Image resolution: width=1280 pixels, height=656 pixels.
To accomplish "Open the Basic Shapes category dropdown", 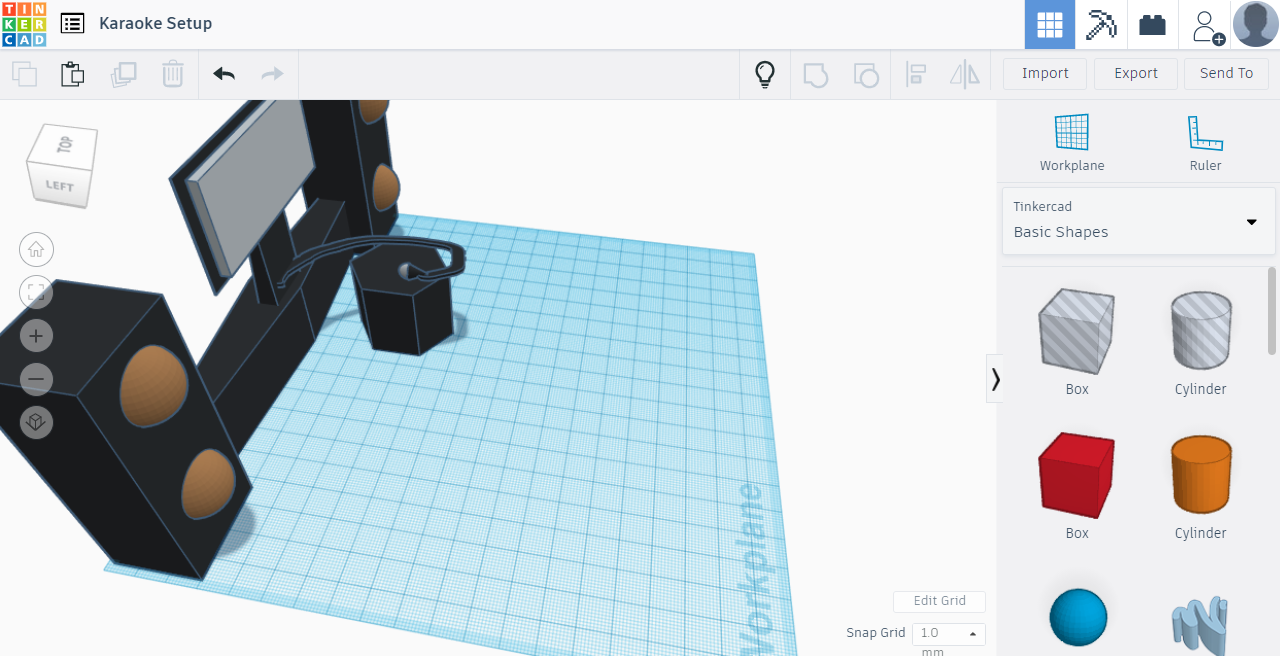I will (x=1139, y=220).
